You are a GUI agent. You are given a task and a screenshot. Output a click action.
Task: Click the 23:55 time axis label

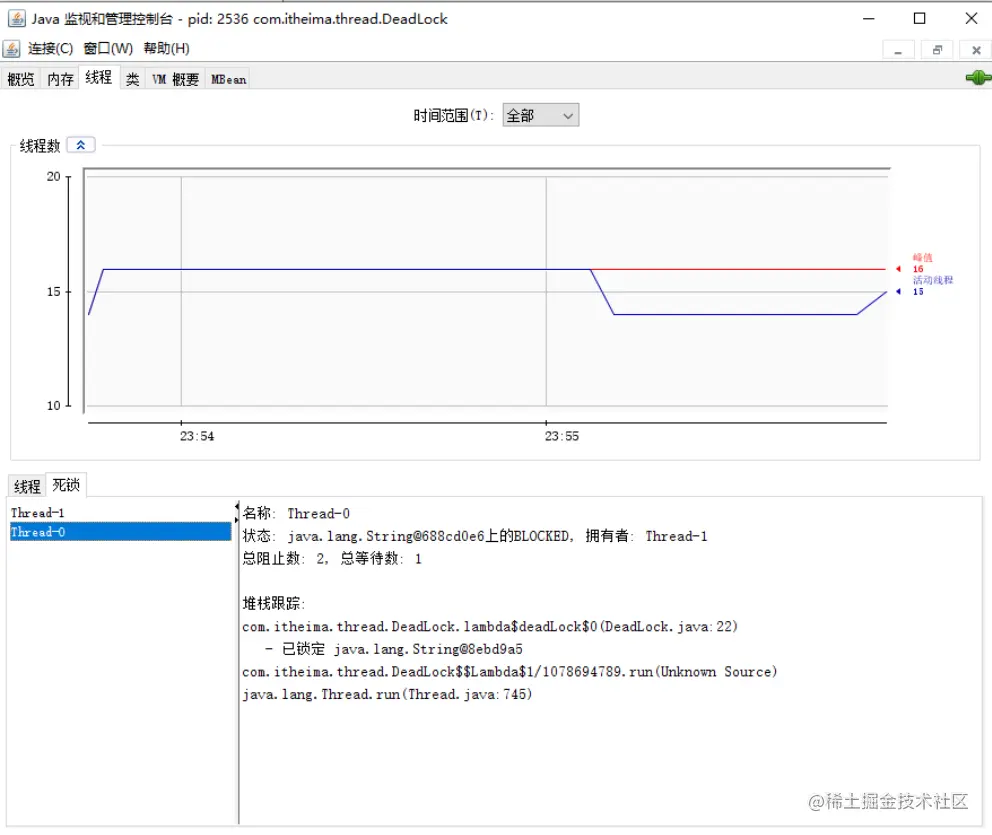click(x=562, y=436)
